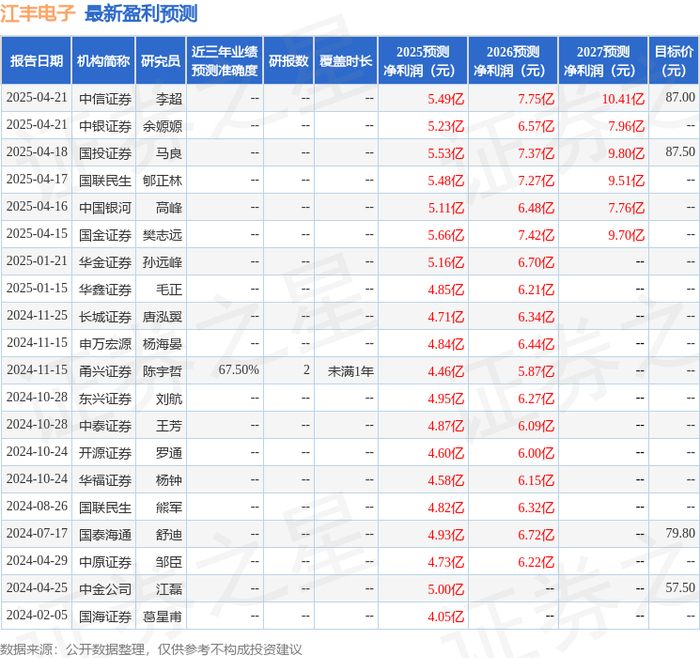Click target price 87.50
The width and height of the screenshot is (700, 658).
(680, 152)
